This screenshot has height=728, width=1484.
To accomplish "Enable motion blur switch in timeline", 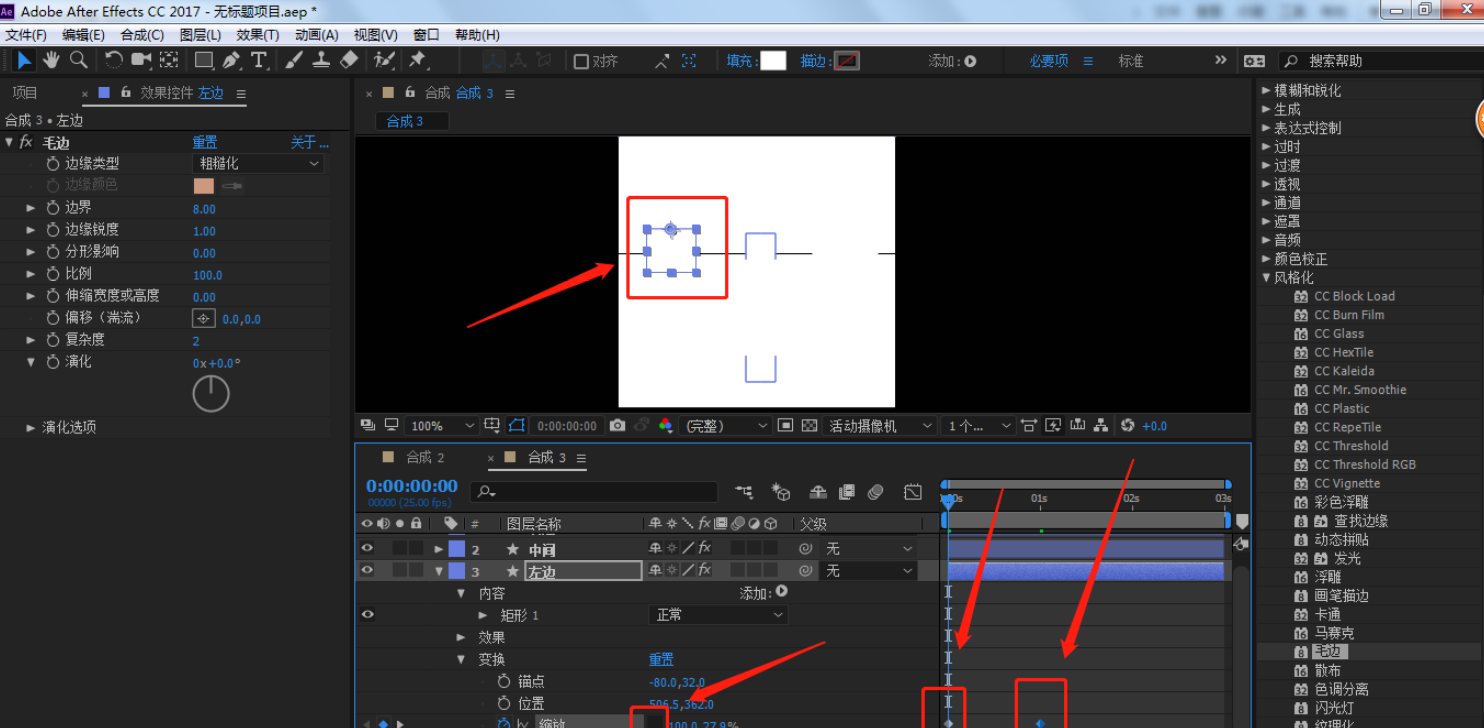I will coord(876,492).
